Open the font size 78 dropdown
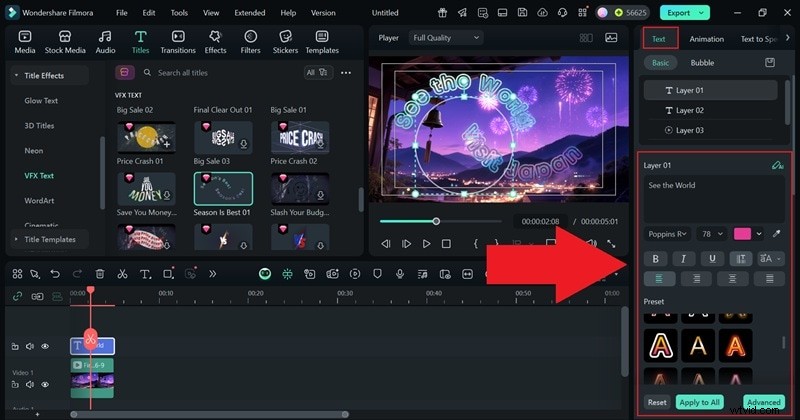Viewport: 800px width, 420px height. [x=712, y=234]
